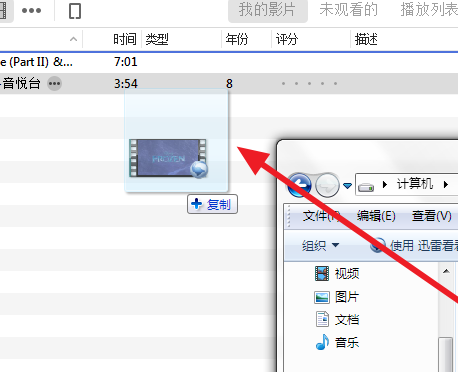Click the Back arrow in Explorer window
Image resolution: width=458 pixels, height=372 pixels.
click(x=300, y=185)
